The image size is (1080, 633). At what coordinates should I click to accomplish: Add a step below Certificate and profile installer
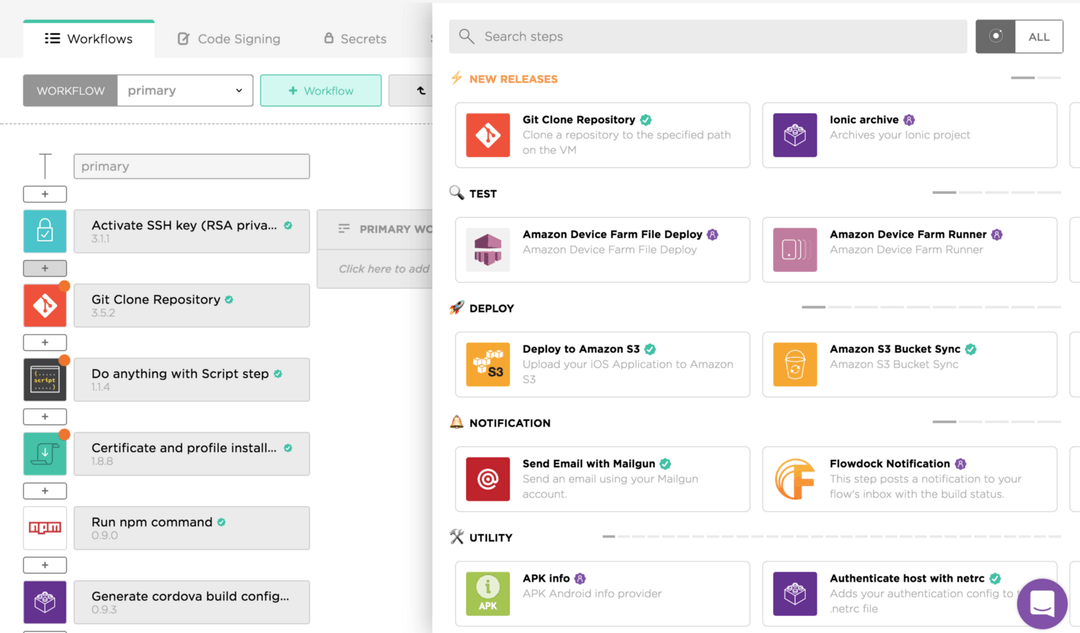click(45, 491)
